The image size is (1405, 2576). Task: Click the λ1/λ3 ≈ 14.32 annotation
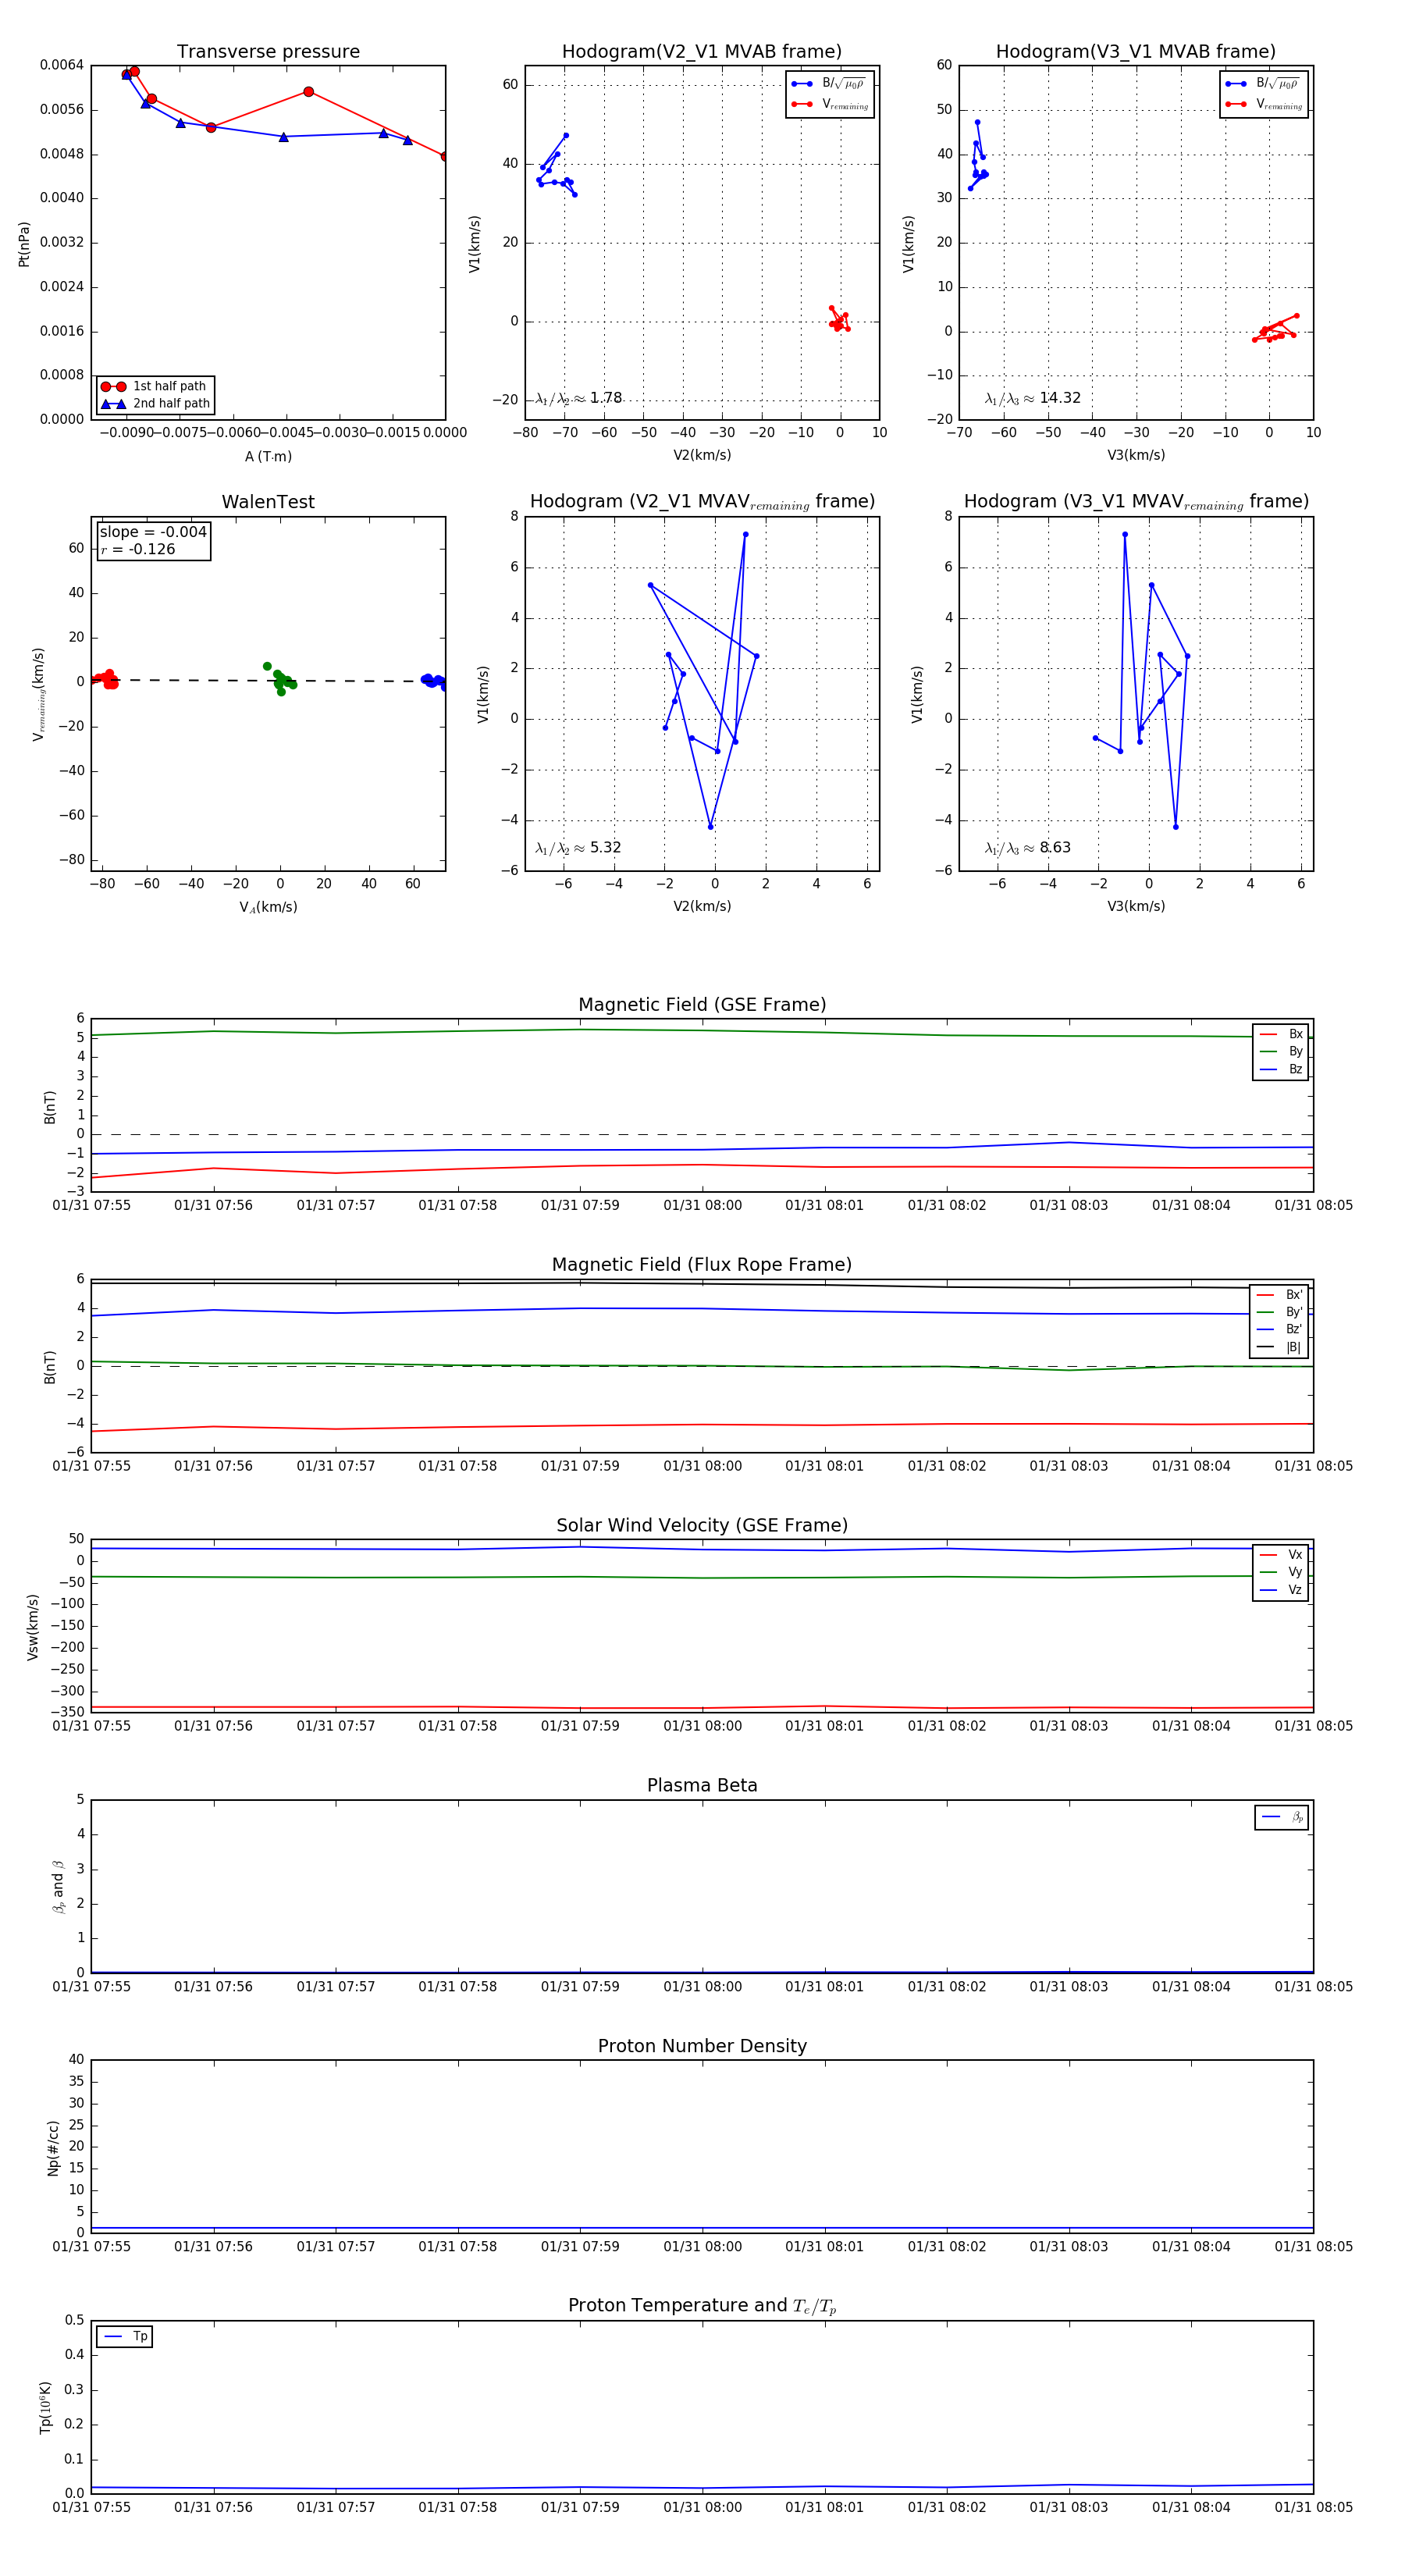click(1033, 398)
